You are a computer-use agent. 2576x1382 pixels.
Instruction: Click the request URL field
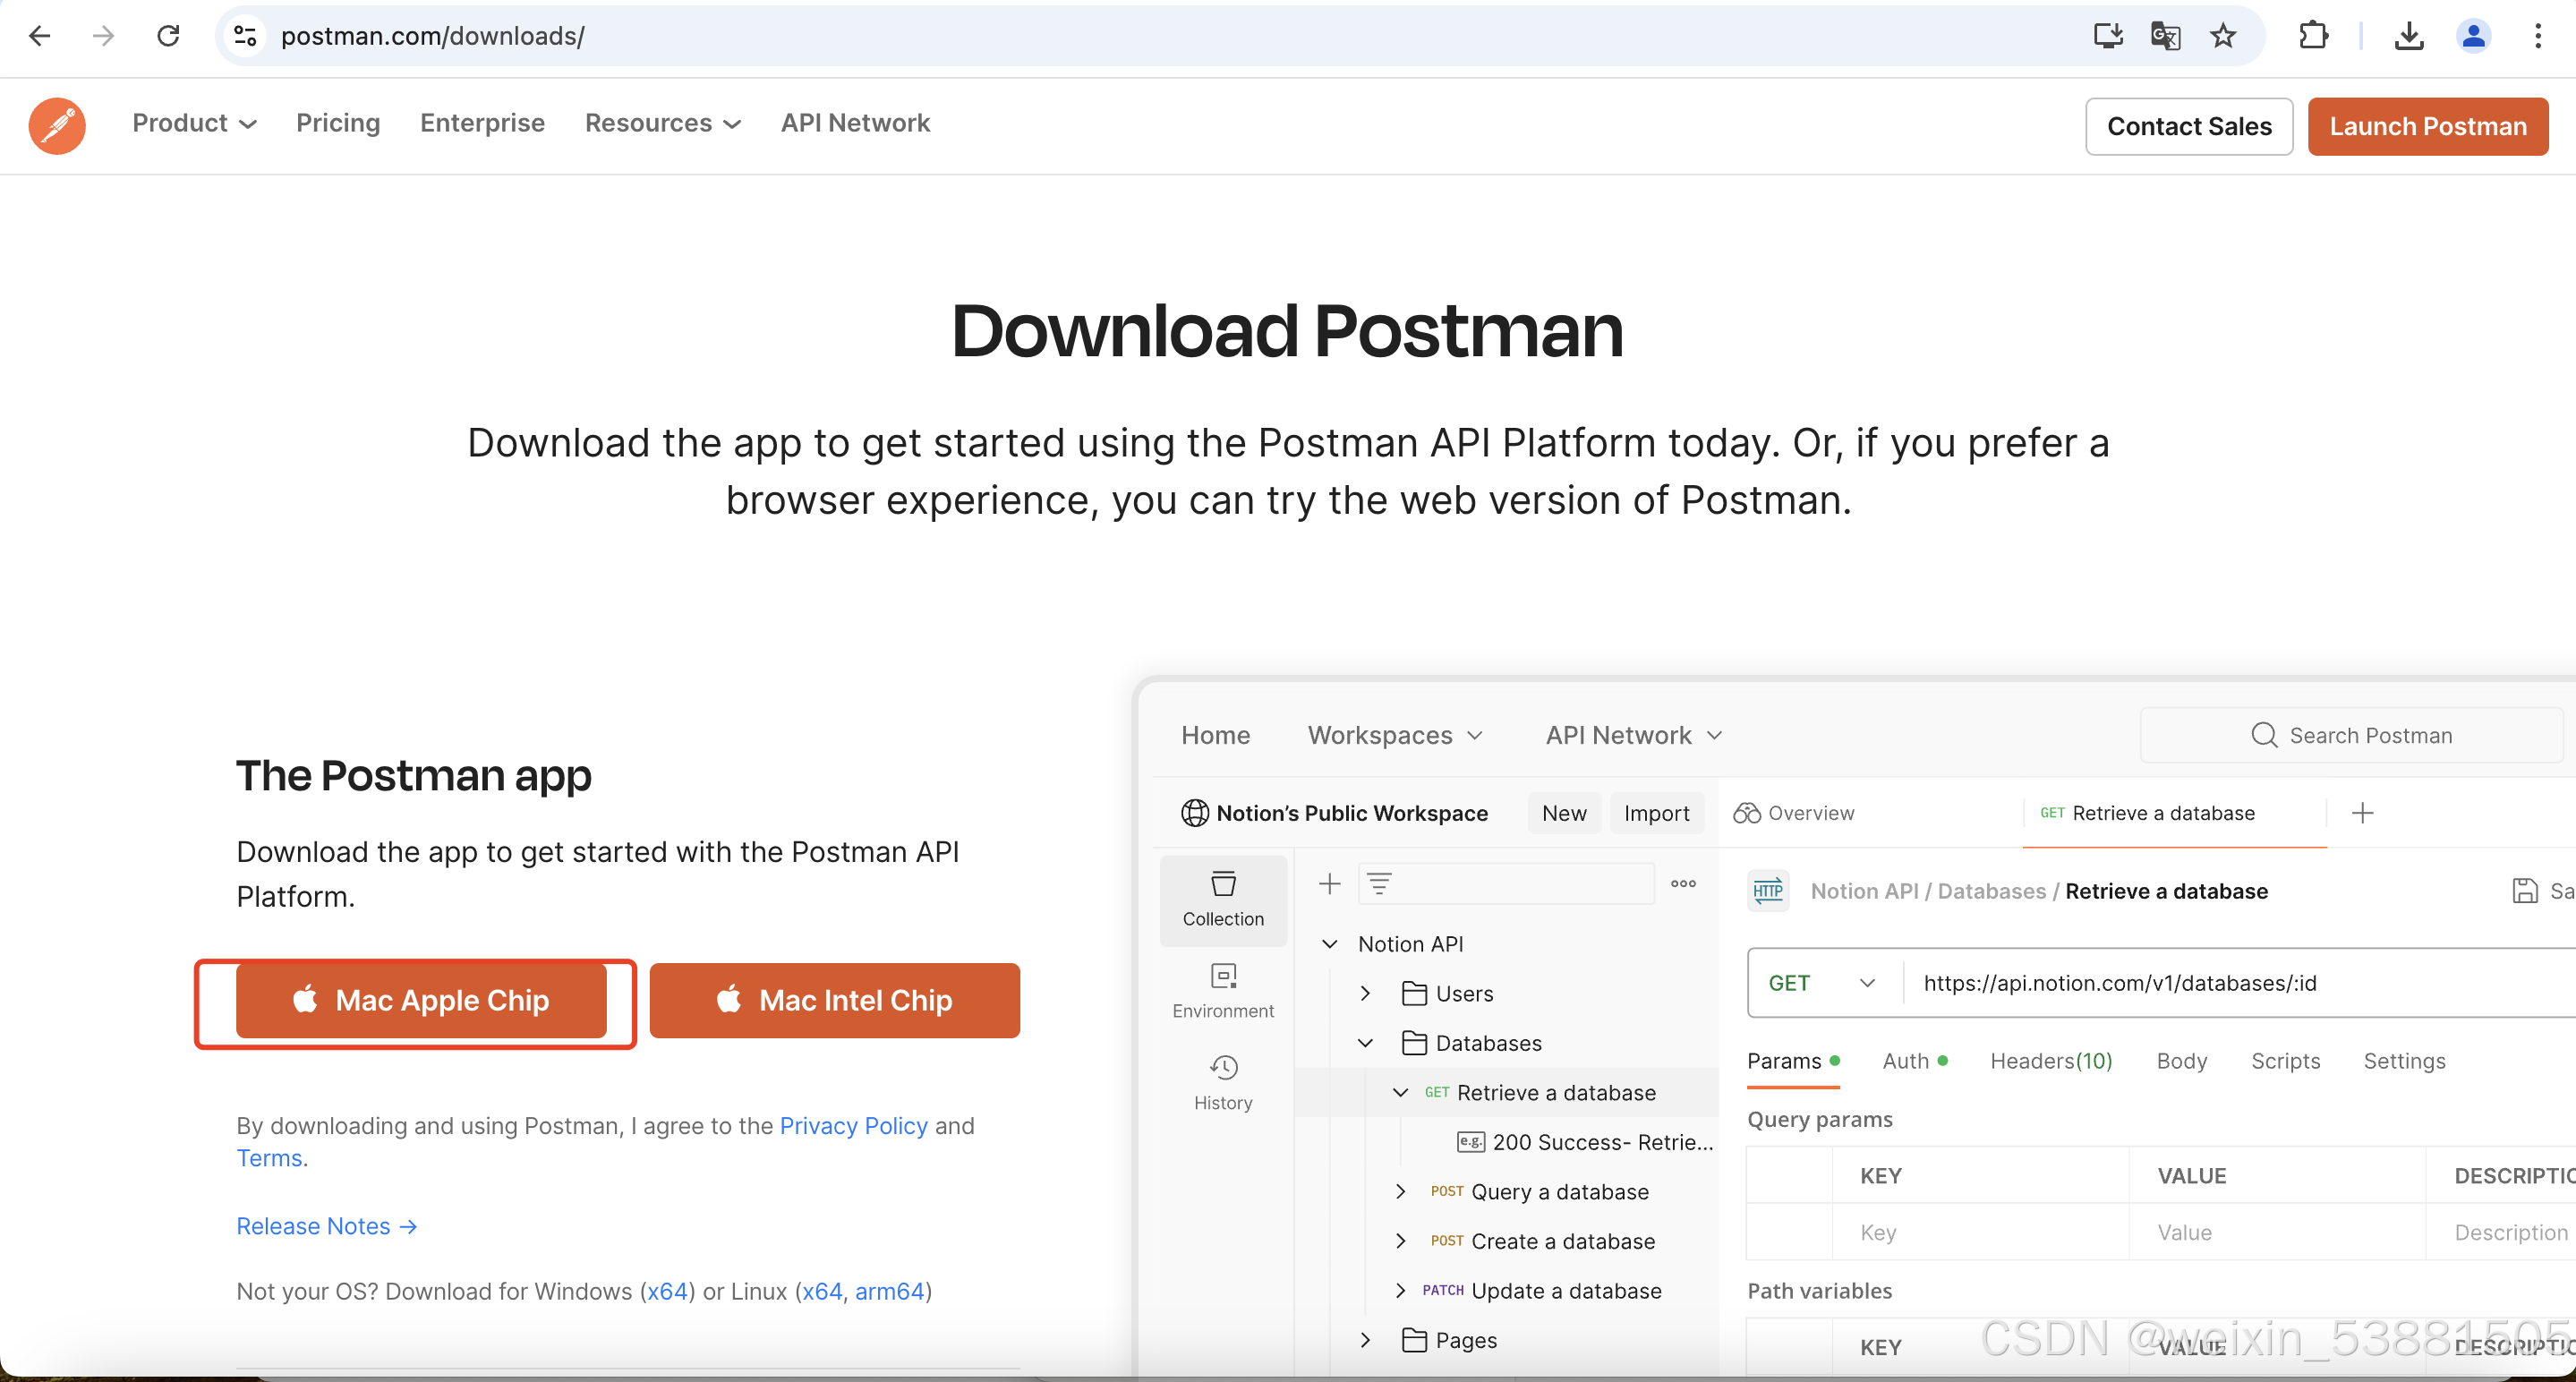[2240, 983]
